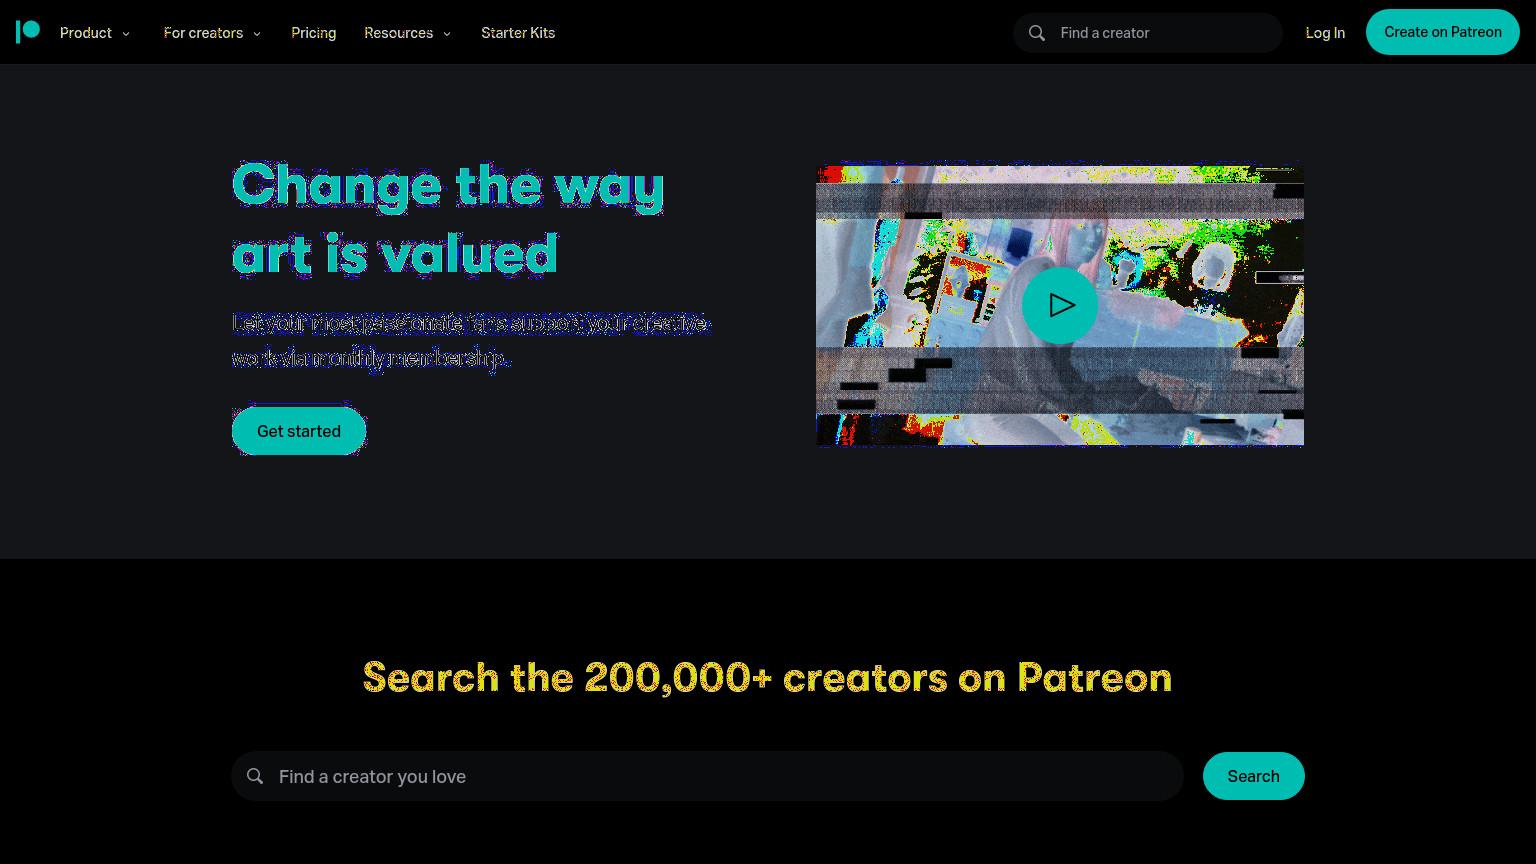Image resolution: width=1536 pixels, height=864 pixels.
Task: Expand the Product dropdown chevron
Action: [x=126, y=34]
